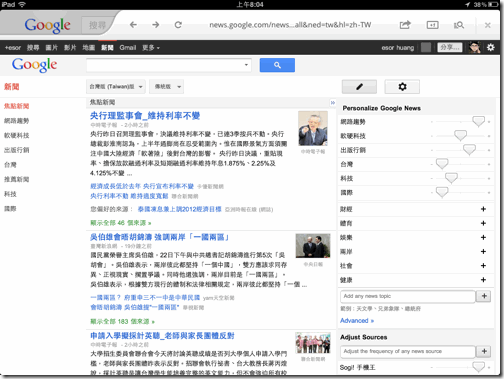Viewport: 504px width, 379px height.
Task: Open the 傳統版 layout dropdown
Action: point(166,87)
